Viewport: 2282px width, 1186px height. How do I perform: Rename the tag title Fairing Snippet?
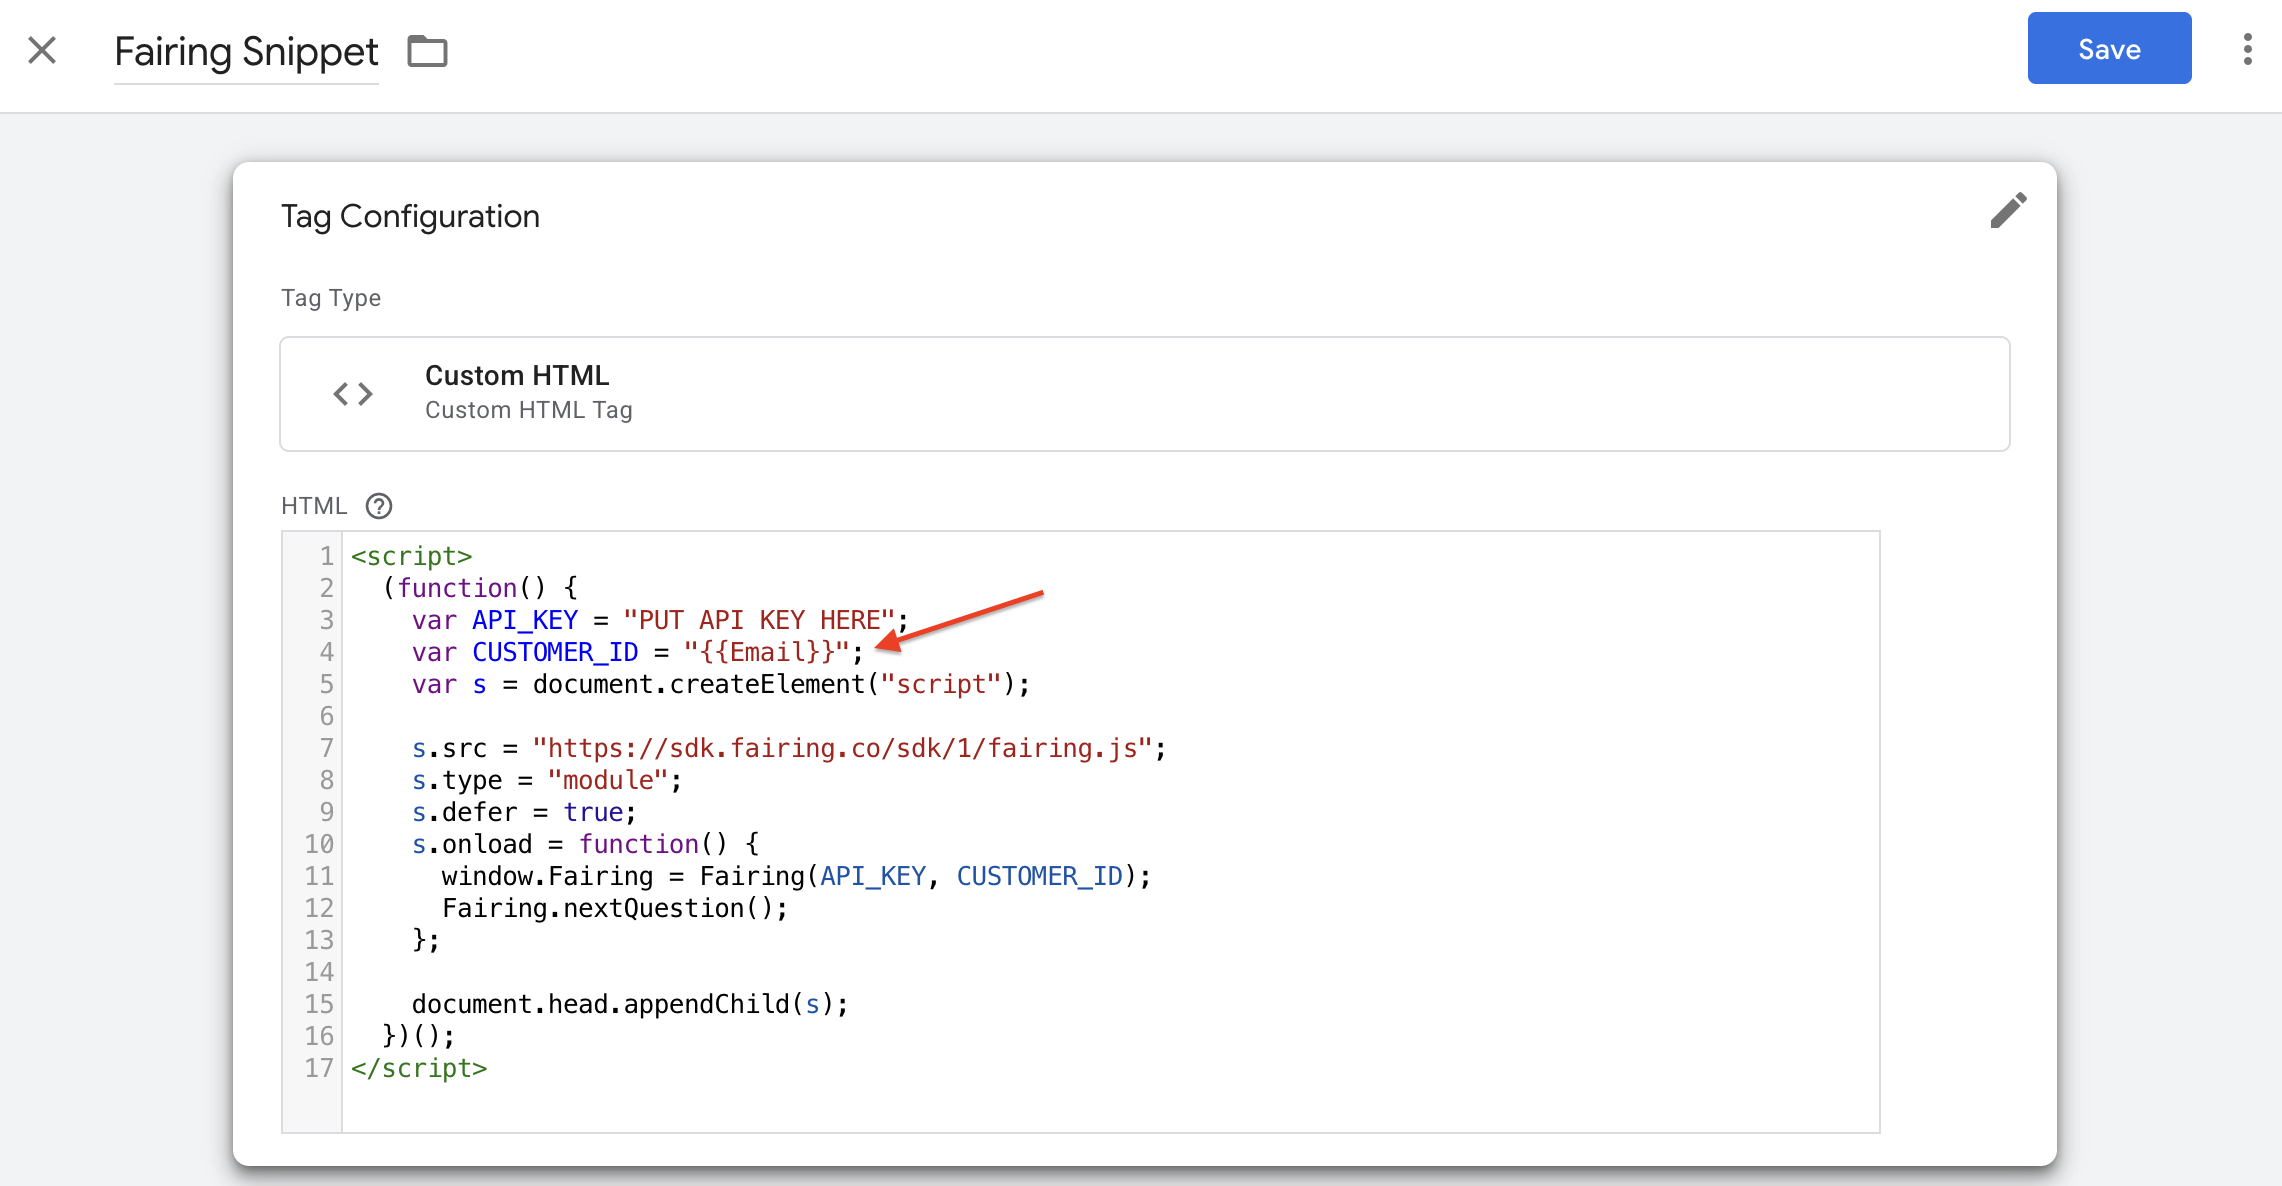pos(246,51)
